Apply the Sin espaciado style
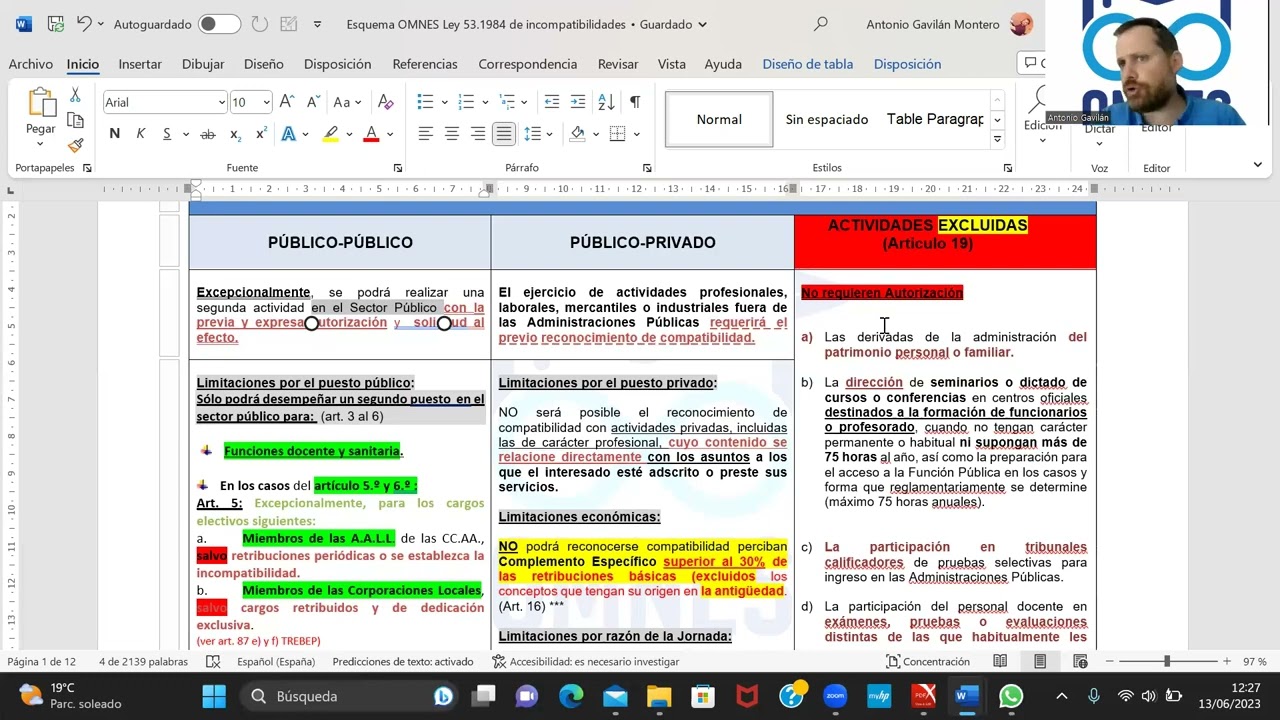The width and height of the screenshot is (1280, 720). coord(827,119)
